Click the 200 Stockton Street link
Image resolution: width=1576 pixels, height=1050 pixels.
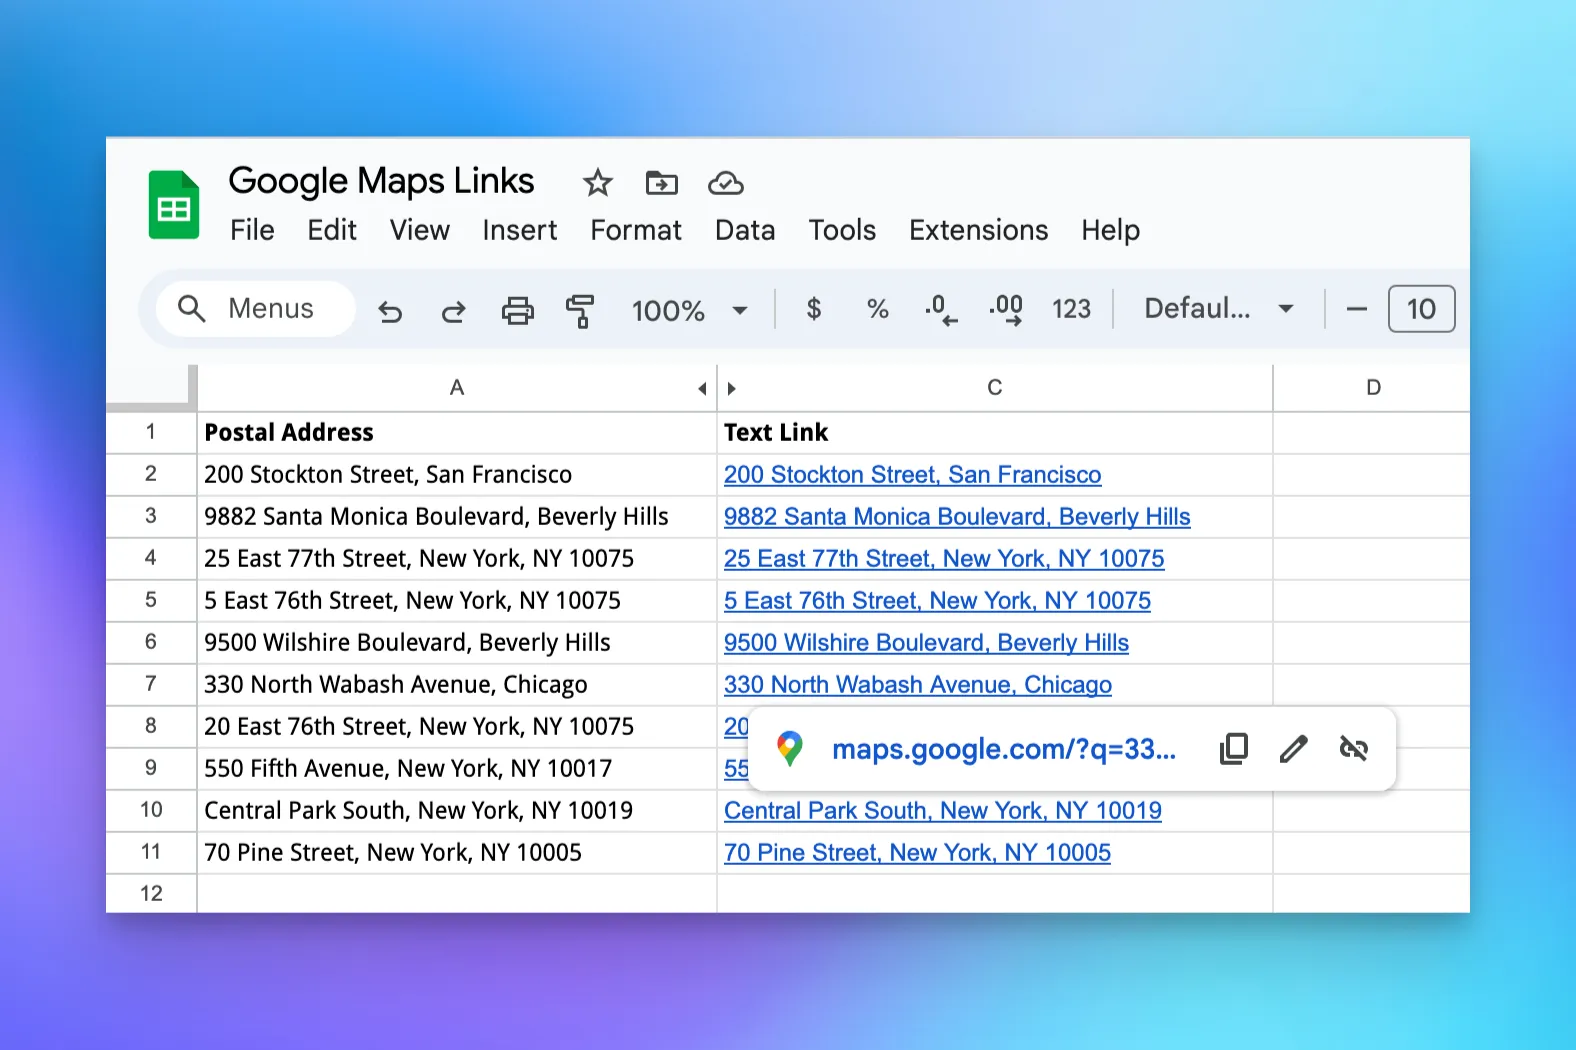pyautogui.click(x=912, y=475)
